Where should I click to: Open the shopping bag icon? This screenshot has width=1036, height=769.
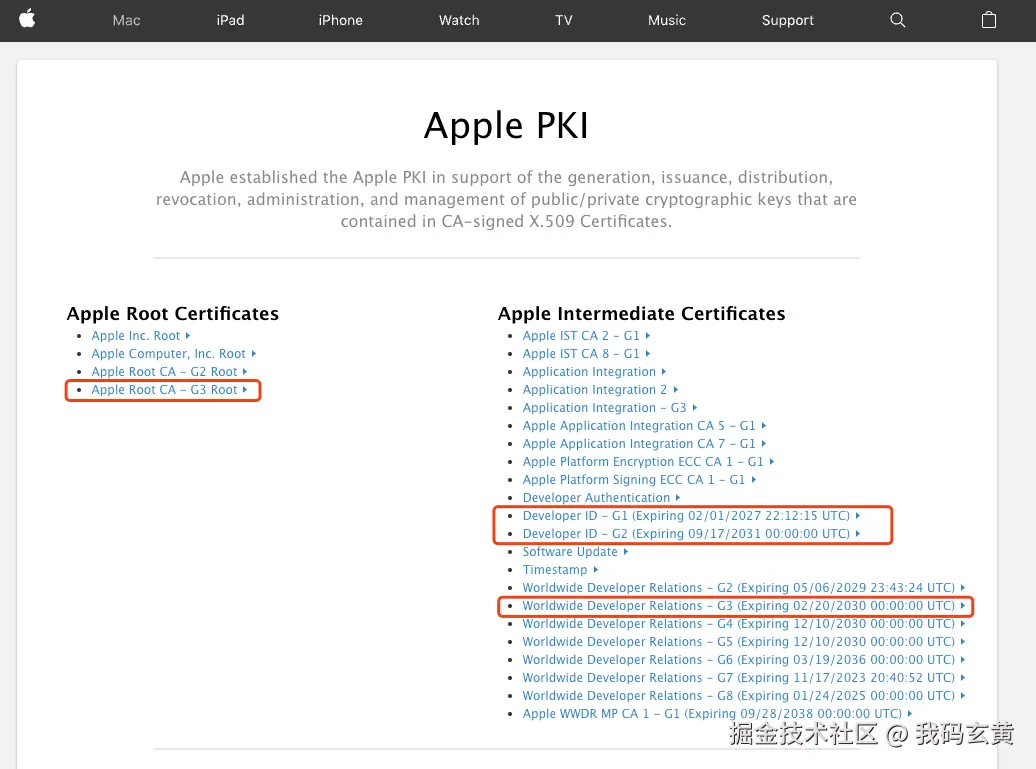point(988,20)
